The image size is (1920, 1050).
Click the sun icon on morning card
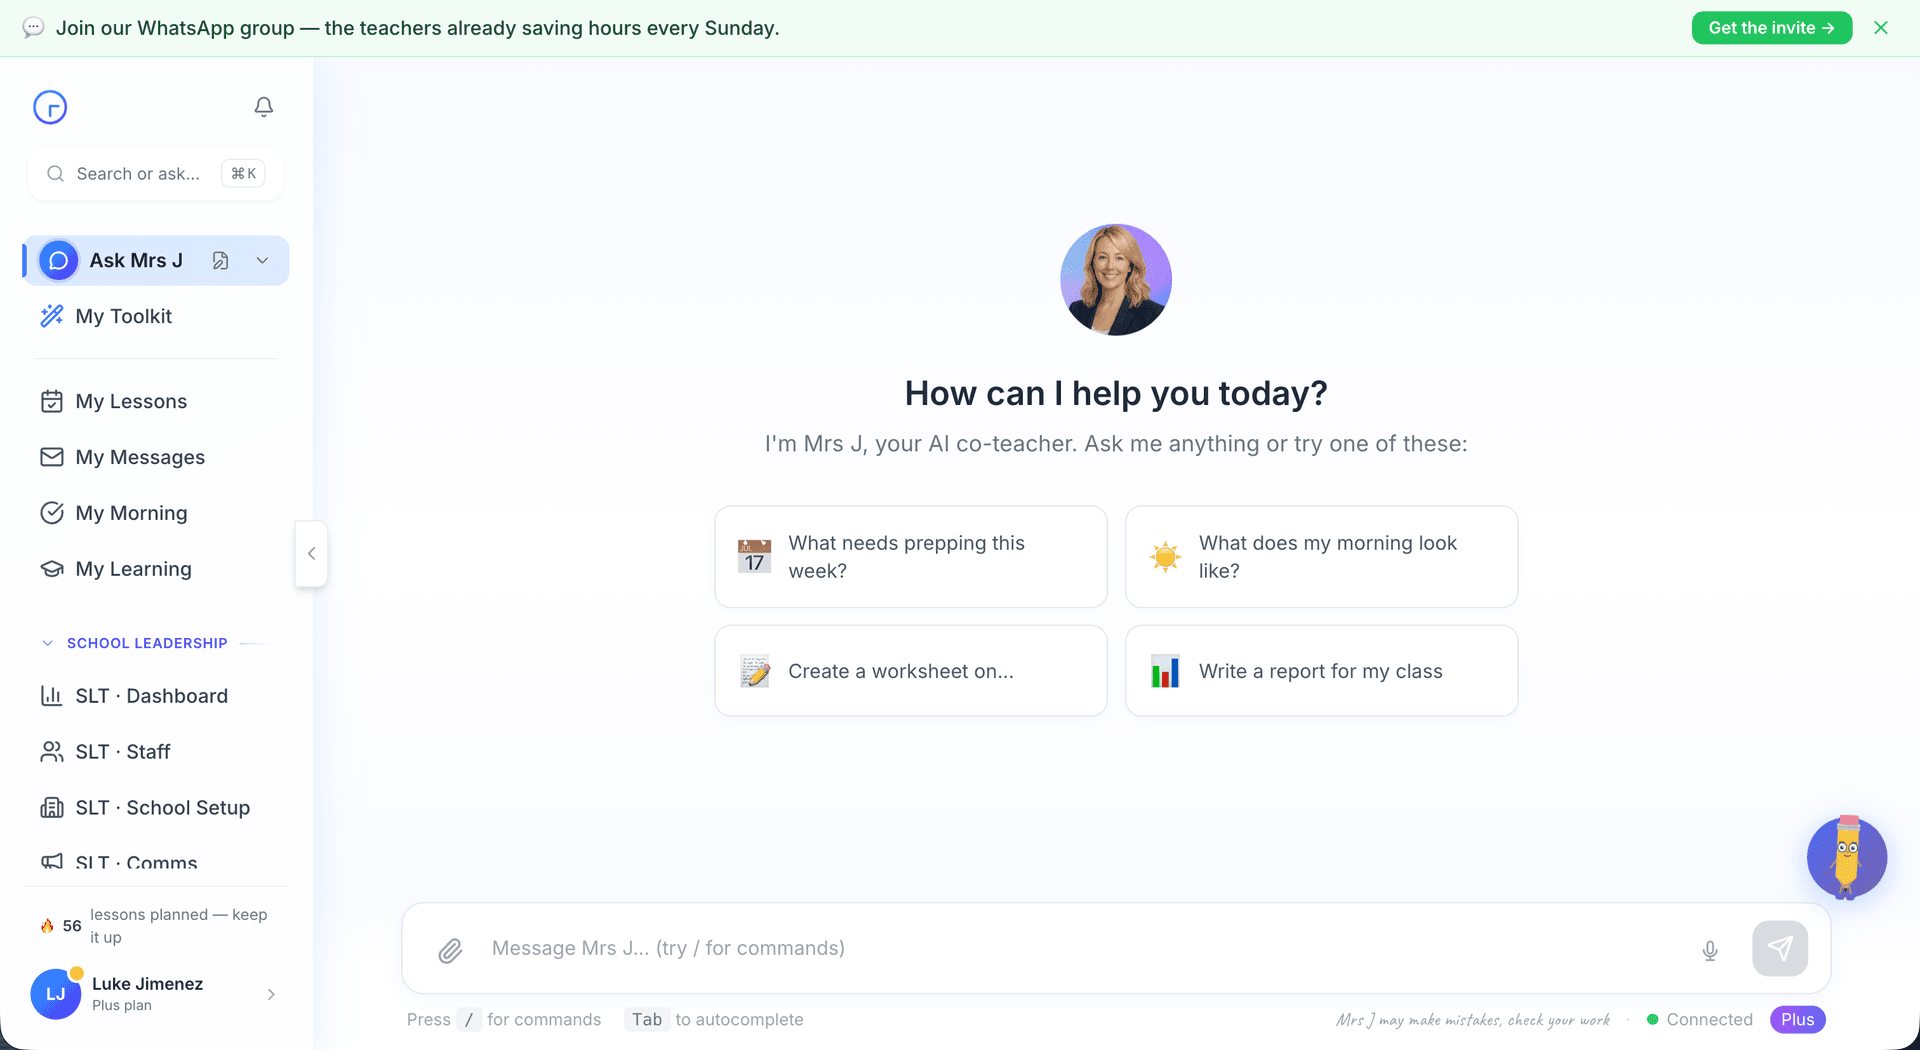[1165, 556]
